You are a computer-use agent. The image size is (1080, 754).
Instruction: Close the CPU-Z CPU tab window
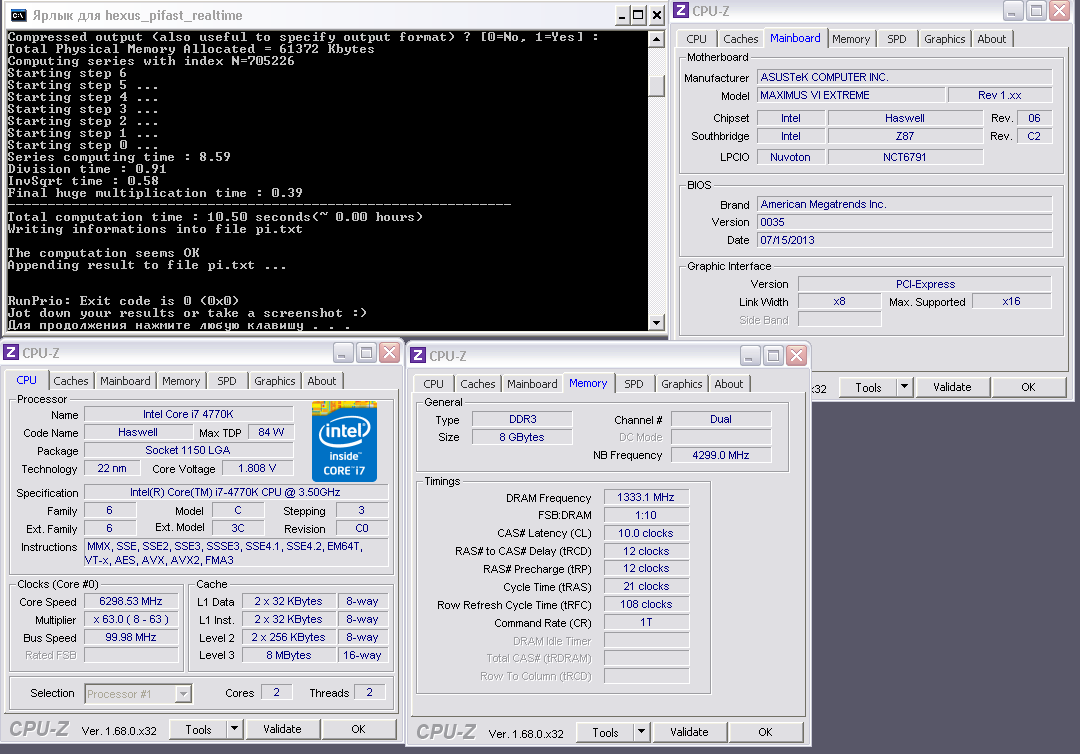[389, 353]
